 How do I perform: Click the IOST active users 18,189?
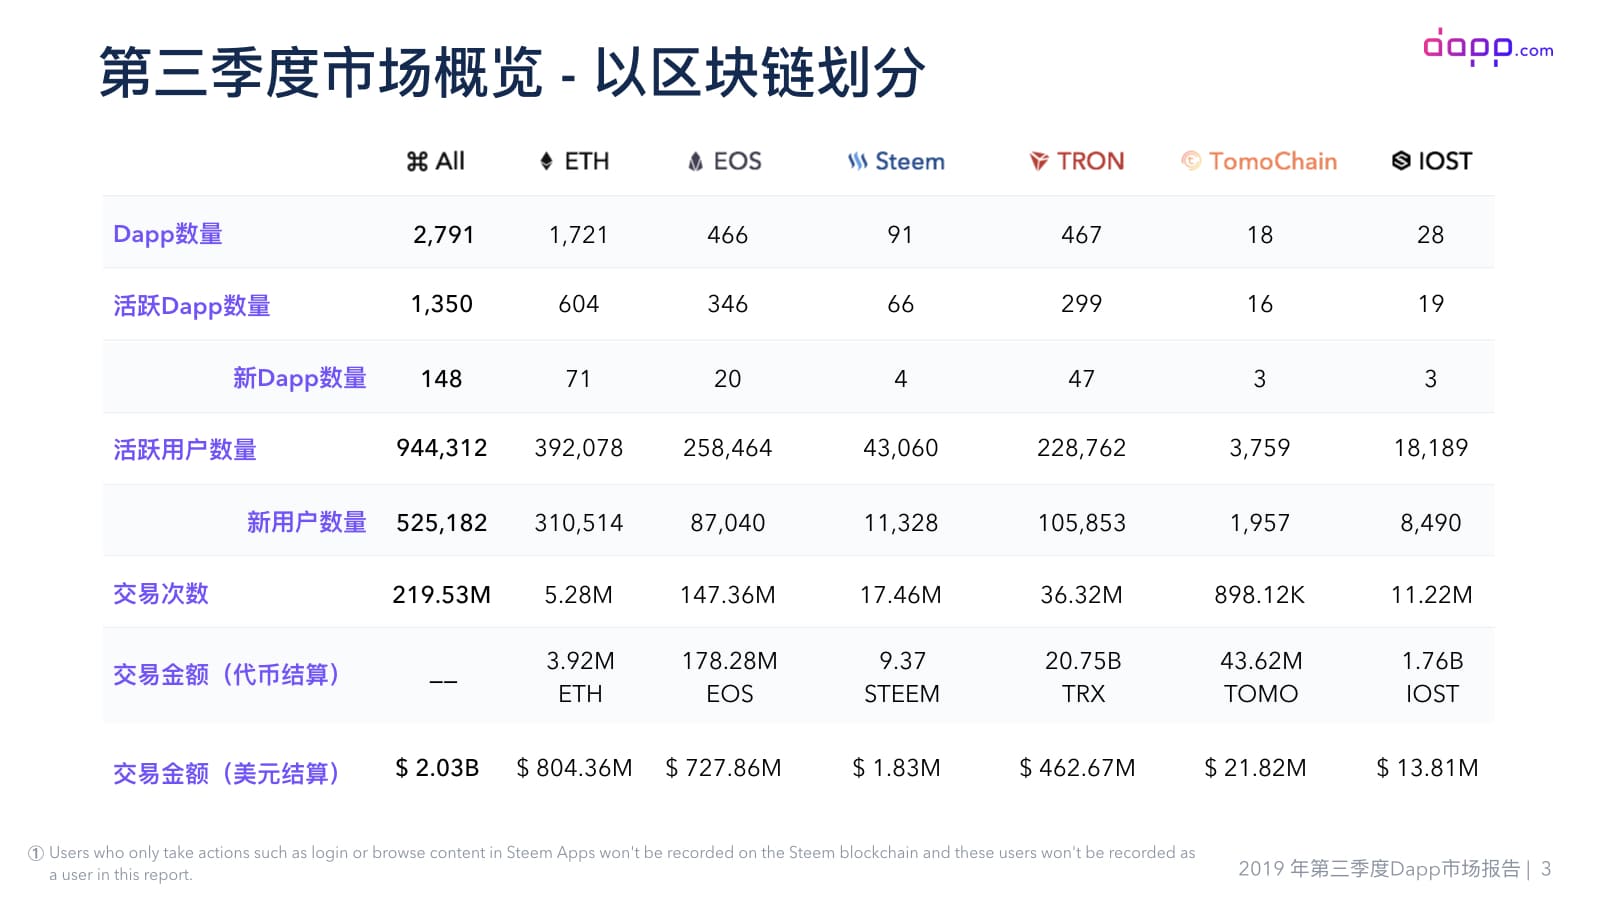pyautogui.click(x=1430, y=448)
